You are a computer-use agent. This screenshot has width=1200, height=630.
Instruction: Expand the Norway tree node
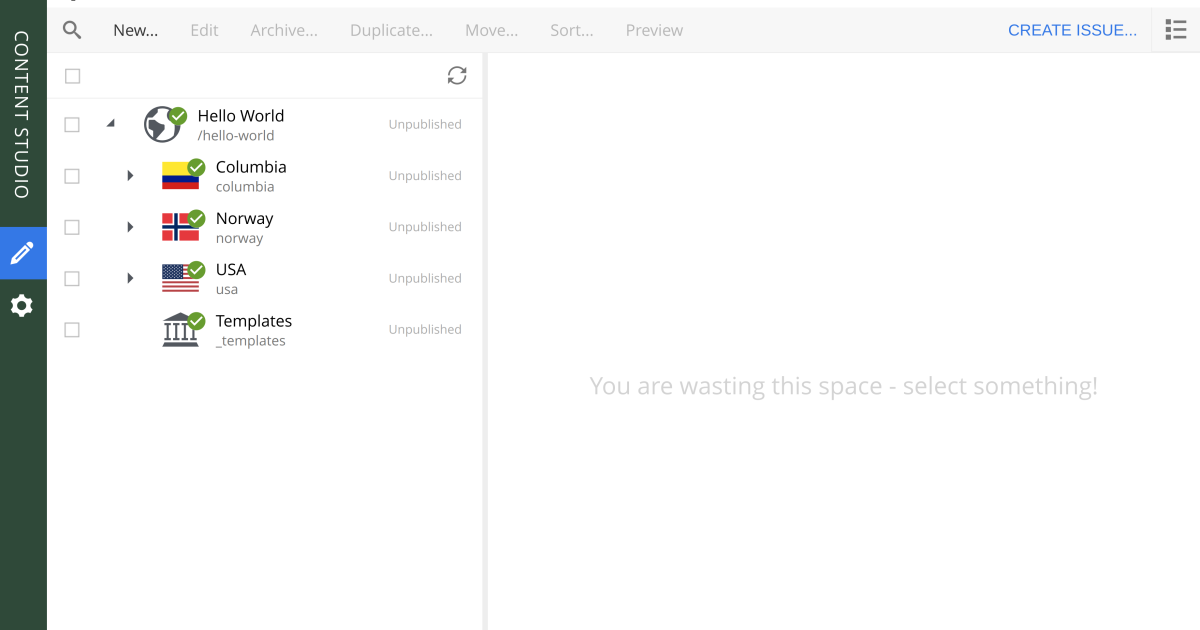(129, 227)
